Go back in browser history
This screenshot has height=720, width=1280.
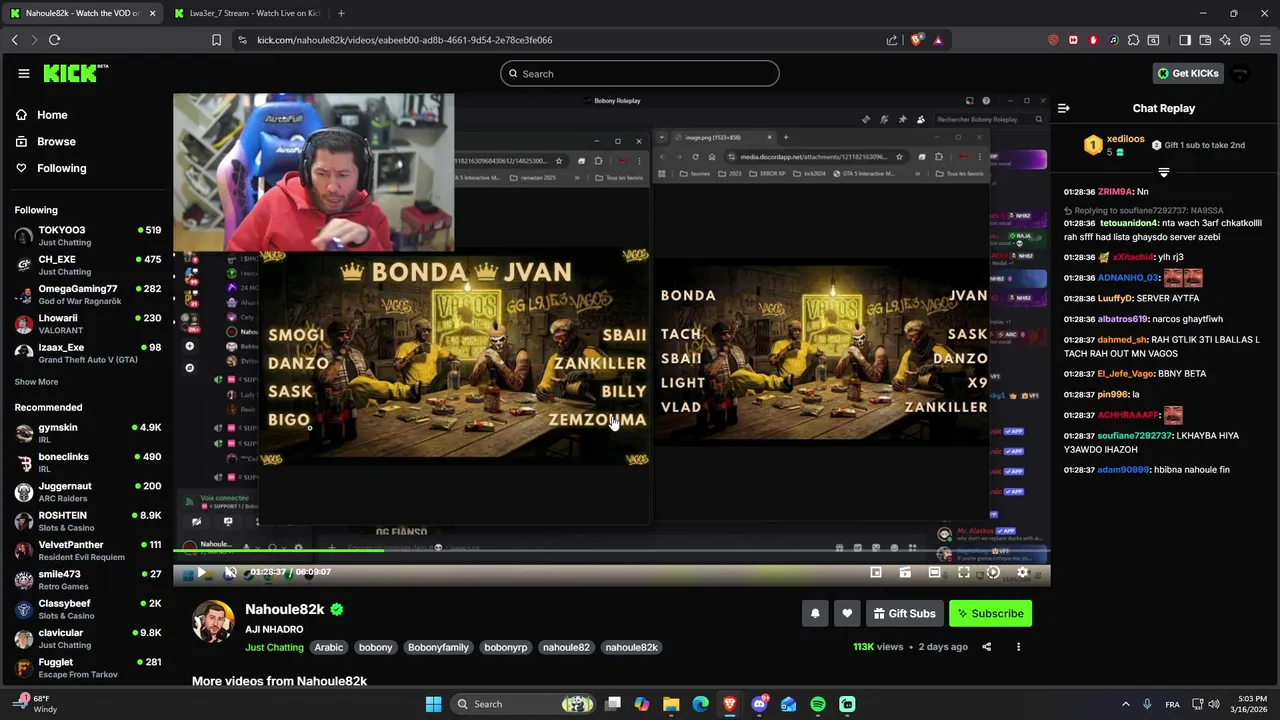[14, 40]
